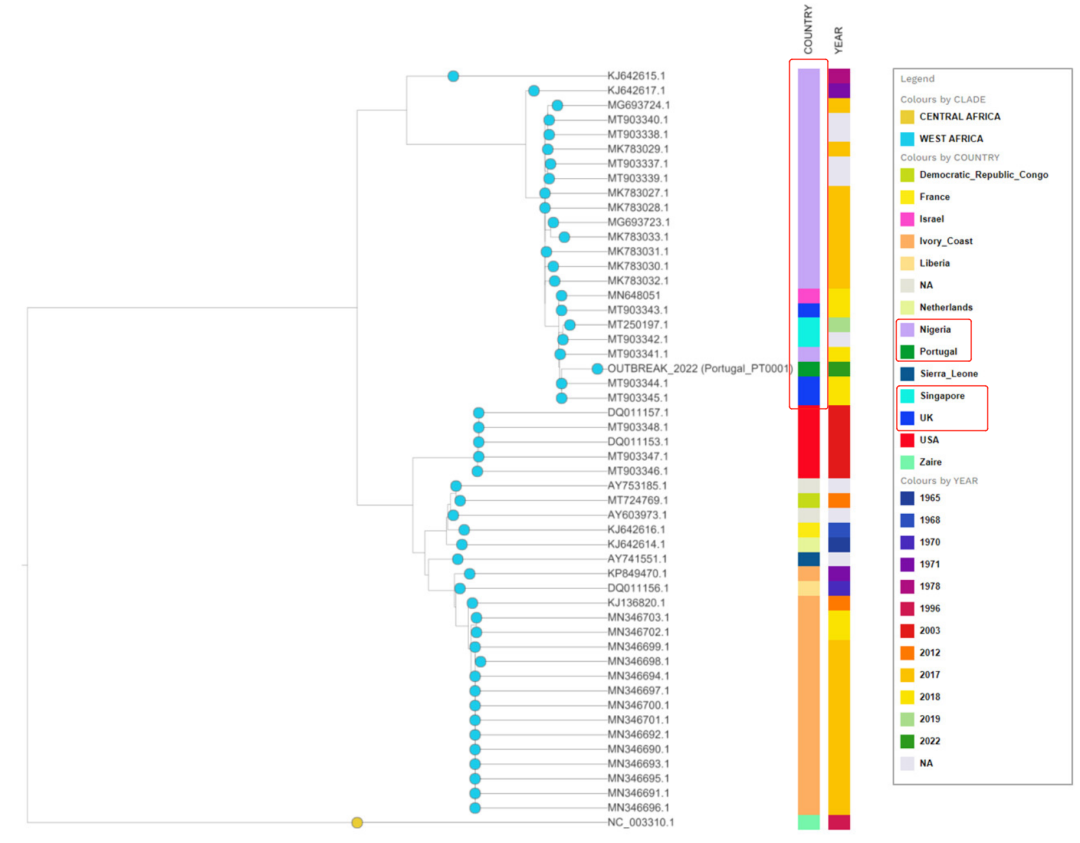Viewport: 1080px width, 843px height.
Task: Select the node circle next to MT250197.1
Action: coord(569,325)
